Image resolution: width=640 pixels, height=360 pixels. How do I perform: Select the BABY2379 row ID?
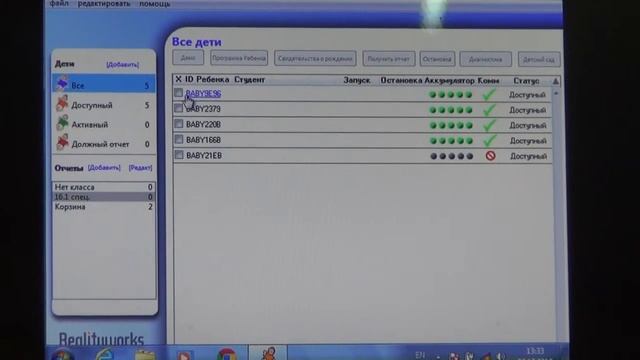[x=203, y=109]
